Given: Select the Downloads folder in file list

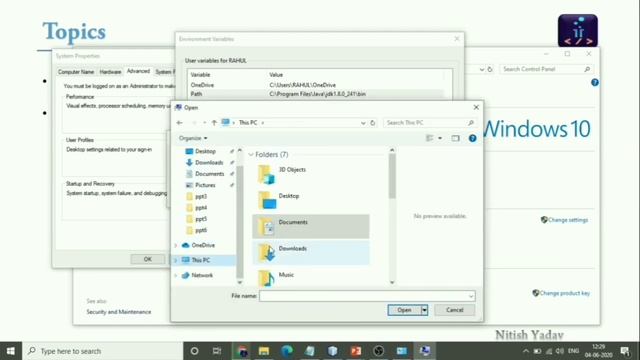Looking at the screenshot, I should (310, 253).
